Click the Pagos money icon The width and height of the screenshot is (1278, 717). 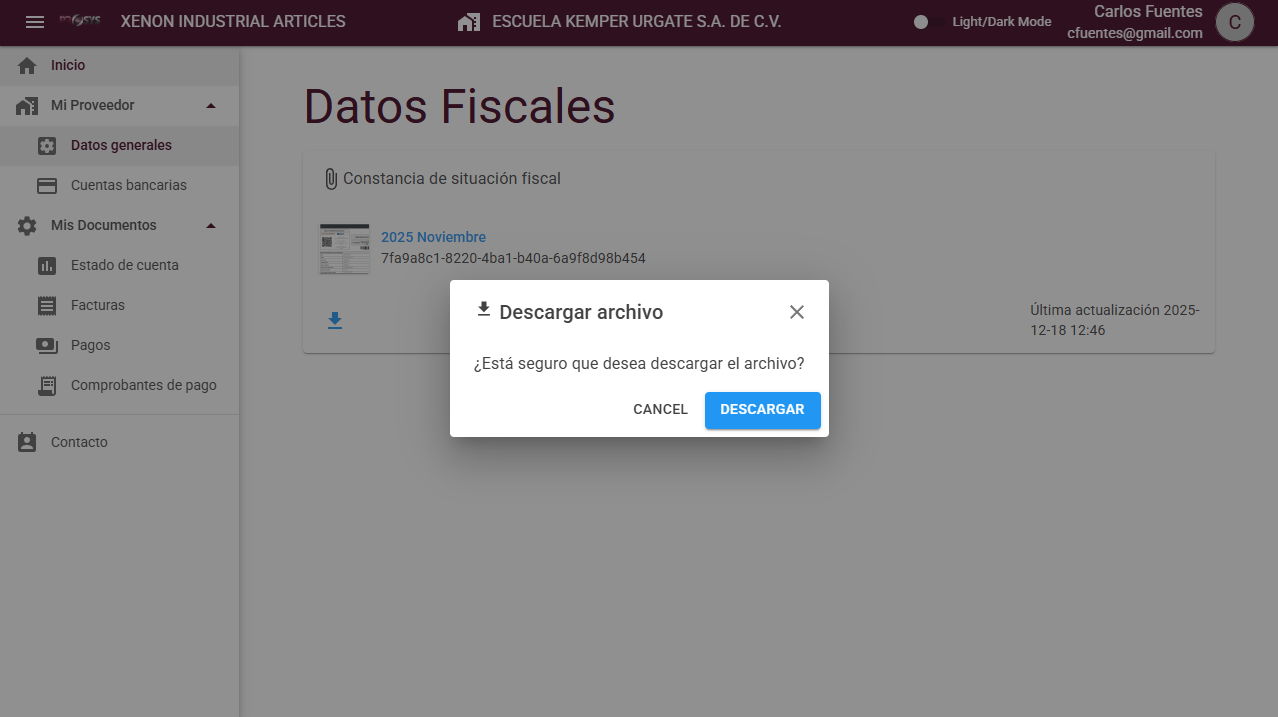click(47, 346)
